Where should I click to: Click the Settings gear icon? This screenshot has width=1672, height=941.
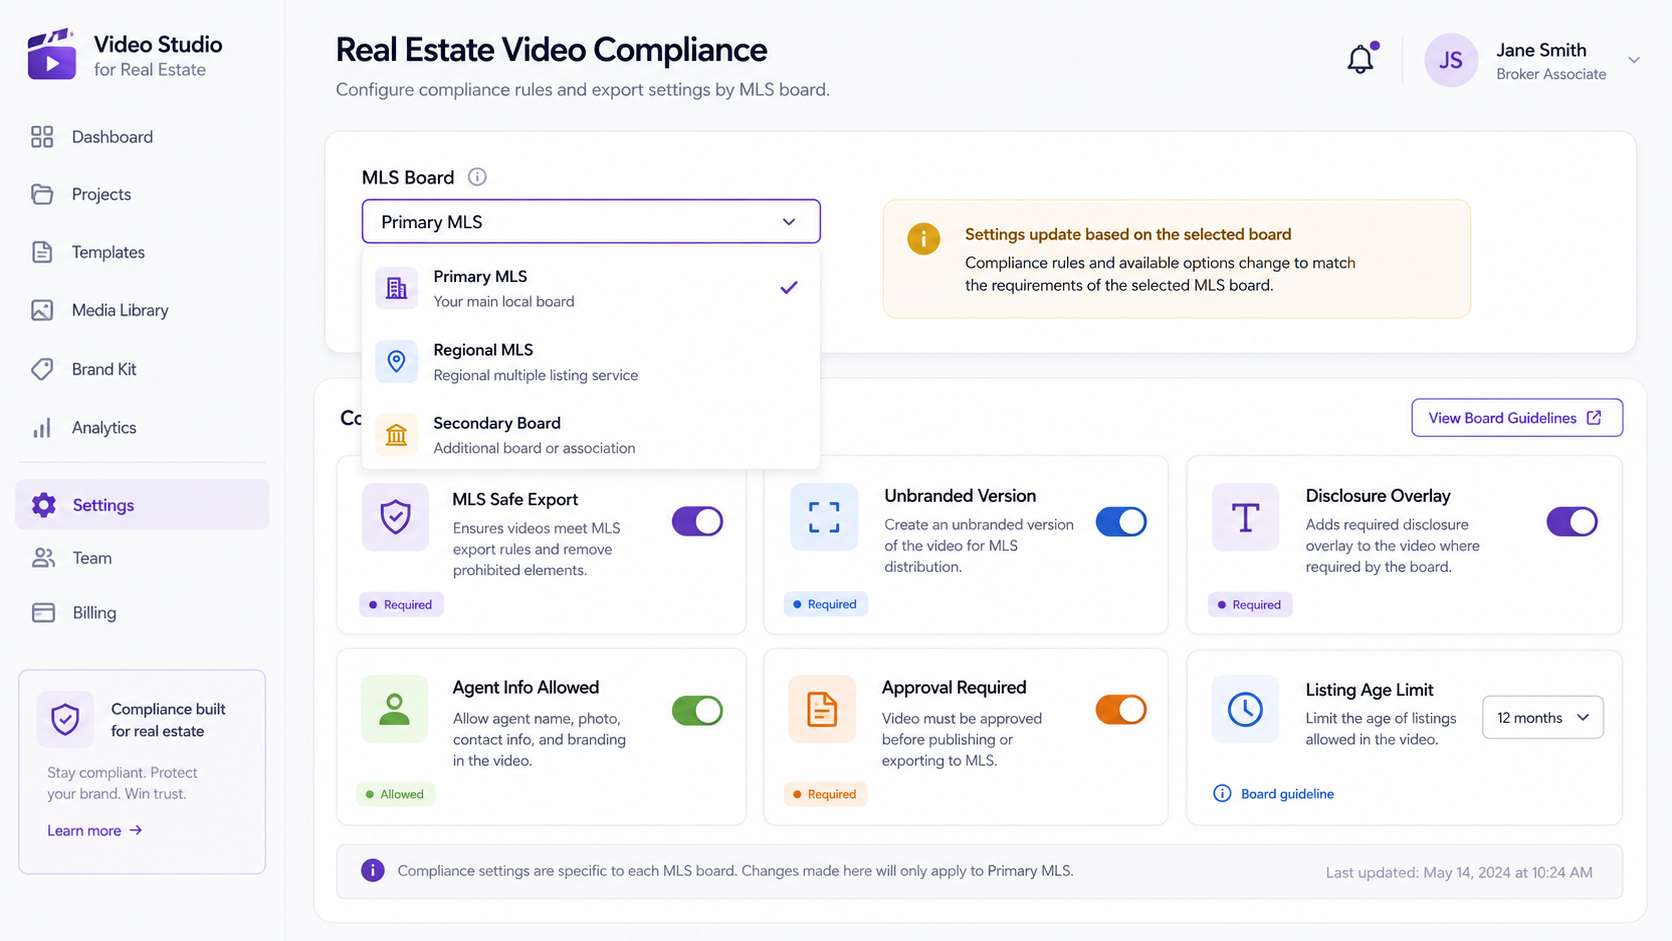pyautogui.click(x=43, y=505)
